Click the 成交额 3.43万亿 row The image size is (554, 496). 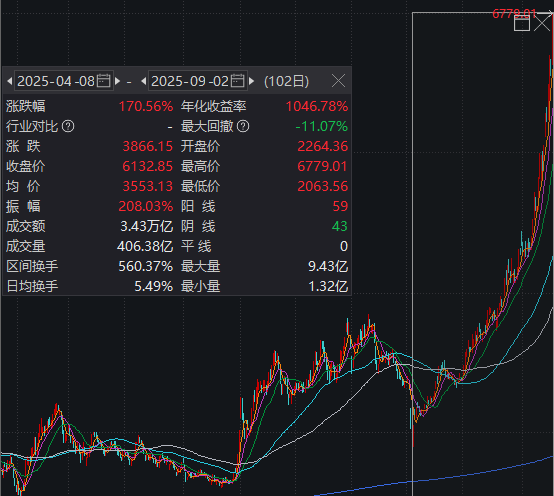(89, 226)
